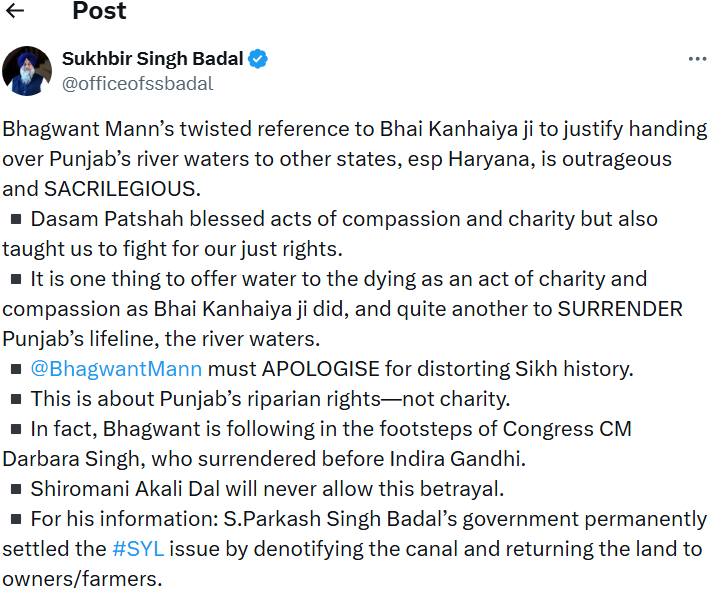Open the post's more options ellipsis menu
The height and width of the screenshot is (599, 719).
(x=697, y=59)
